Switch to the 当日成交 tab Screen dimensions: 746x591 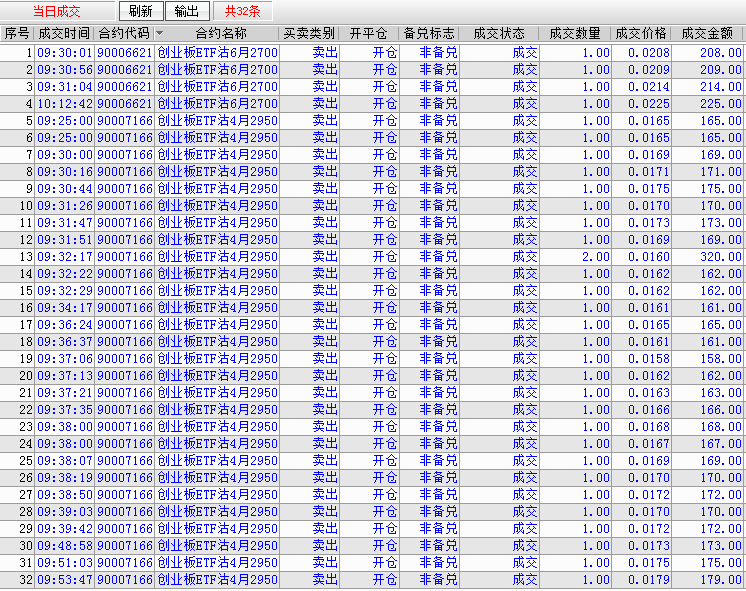(57, 11)
